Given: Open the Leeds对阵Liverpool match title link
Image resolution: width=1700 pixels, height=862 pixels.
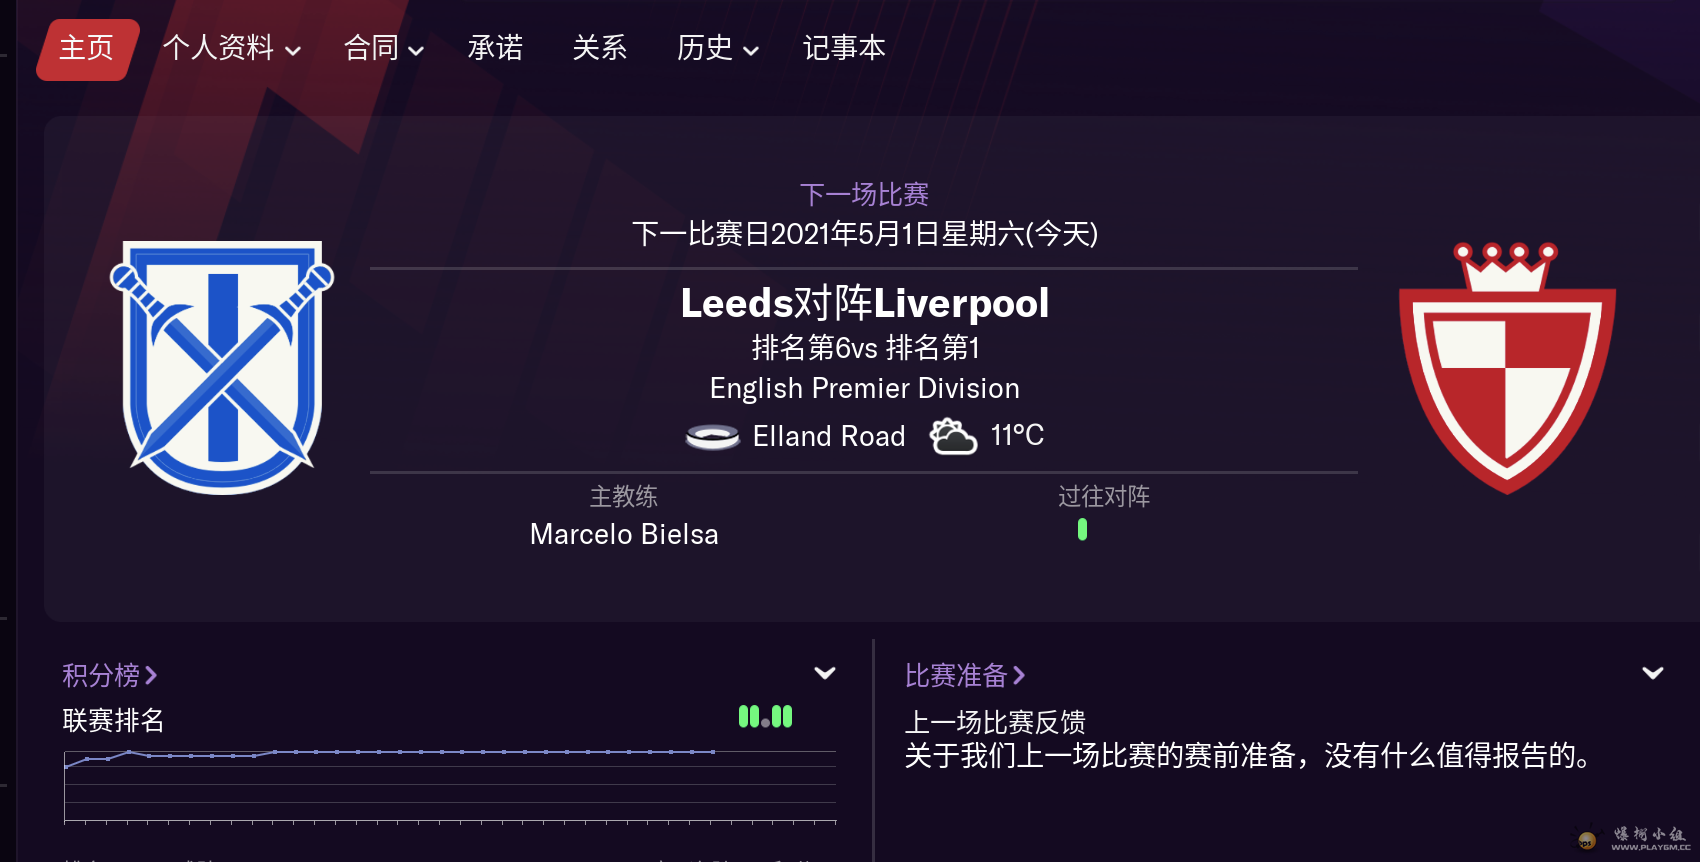Looking at the screenshot, I should click(x=865, y=303).
